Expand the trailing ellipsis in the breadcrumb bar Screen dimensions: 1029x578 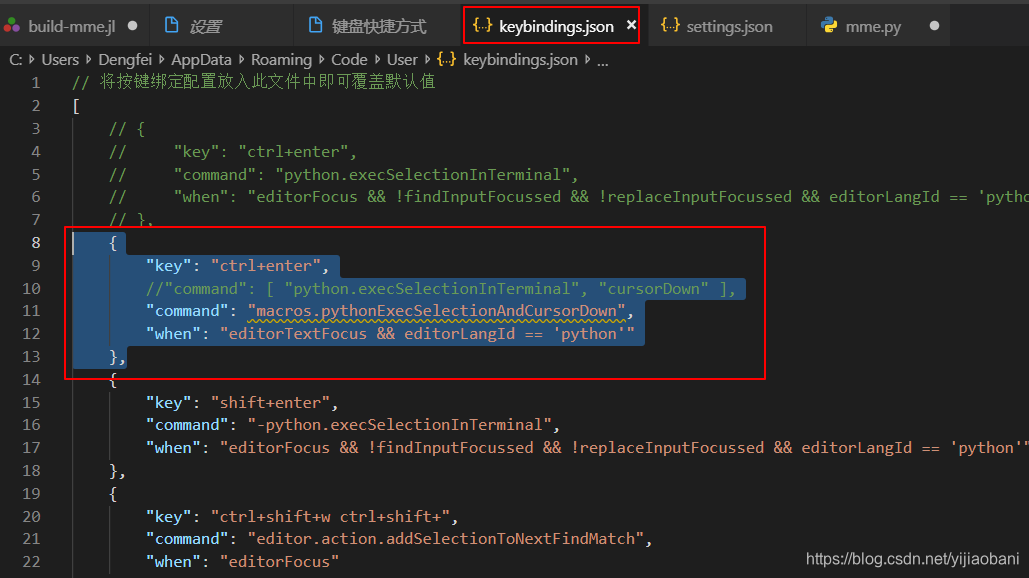601,59
